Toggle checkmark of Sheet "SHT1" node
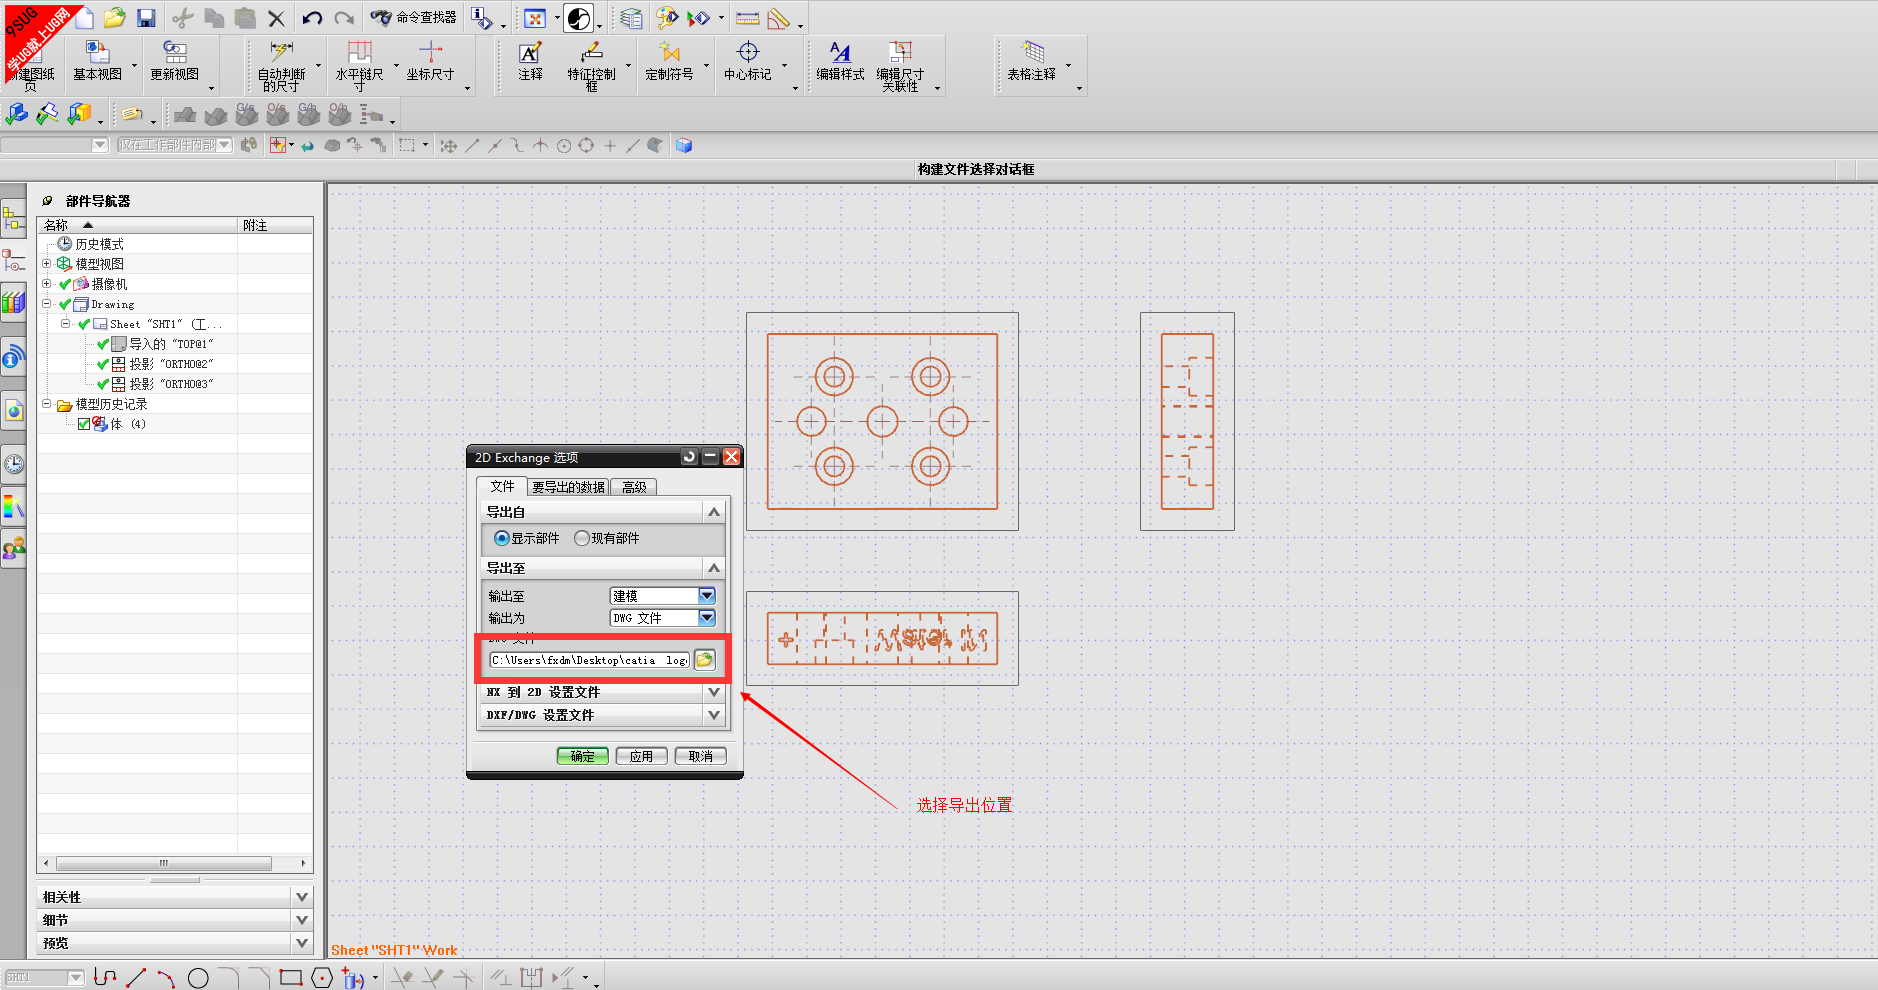This screenshot has height=990, width=1878. pos(84,324)
